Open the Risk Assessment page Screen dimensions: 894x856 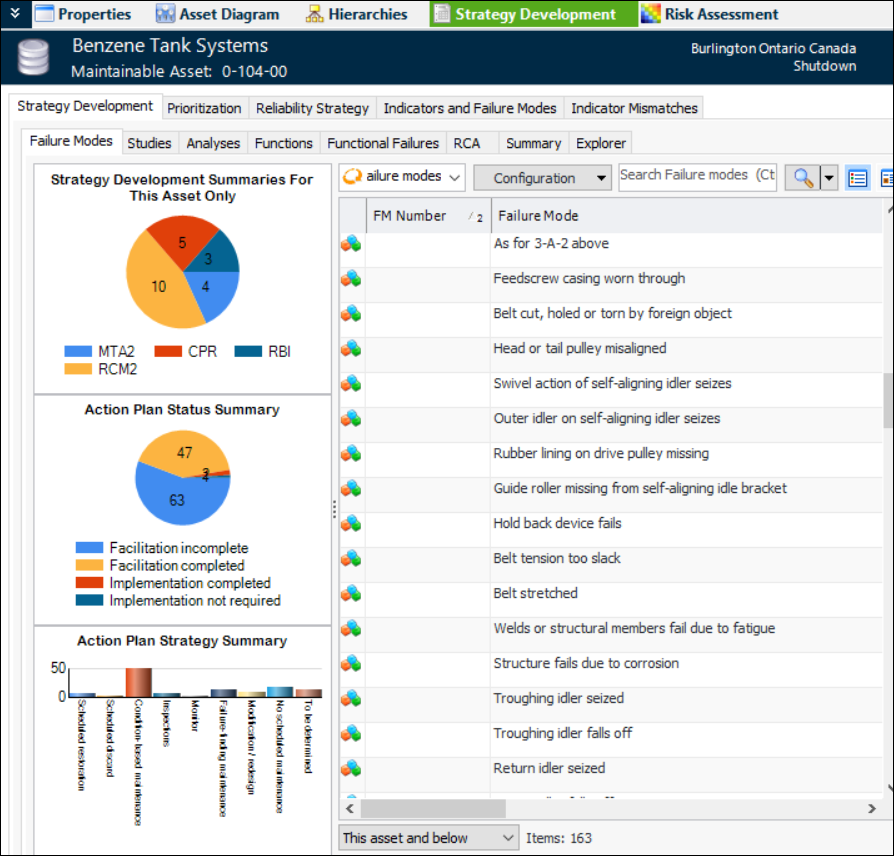coord(710,14)
